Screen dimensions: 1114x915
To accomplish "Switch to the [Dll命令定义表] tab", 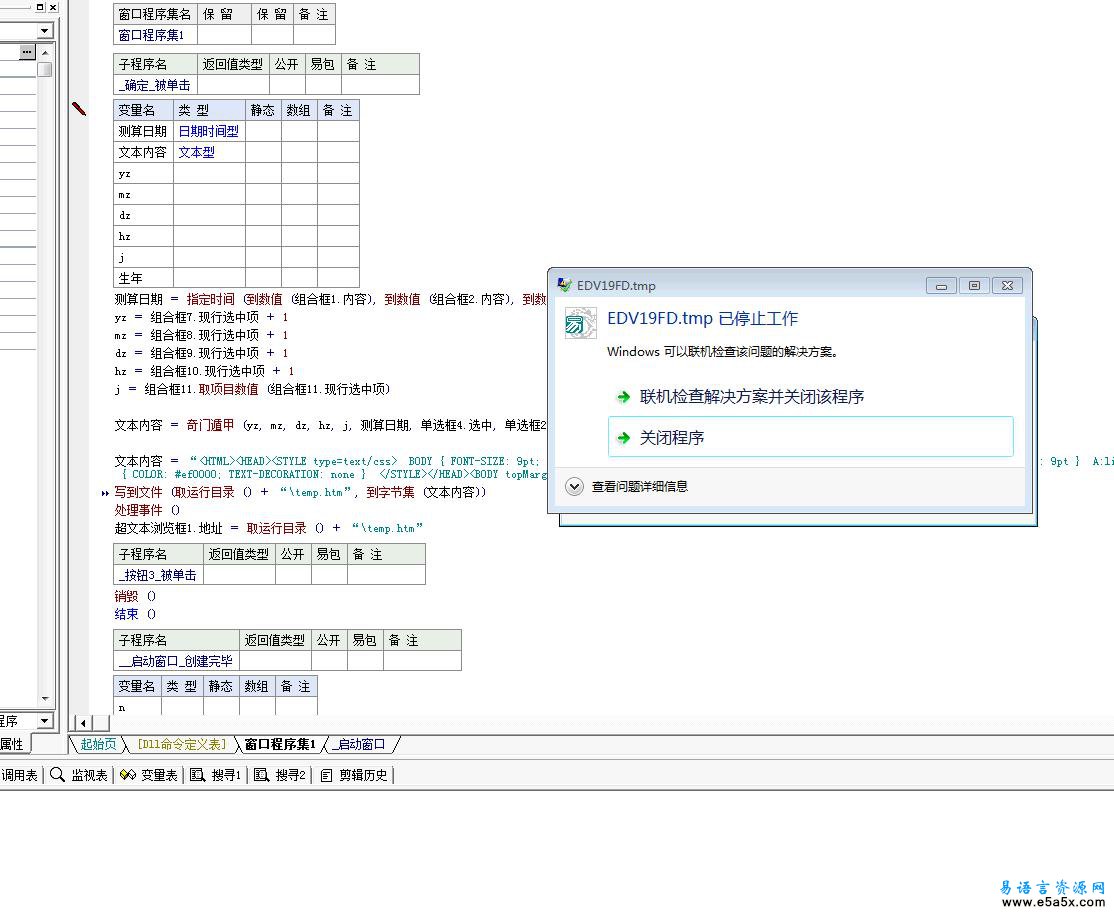I will point(182,744).
